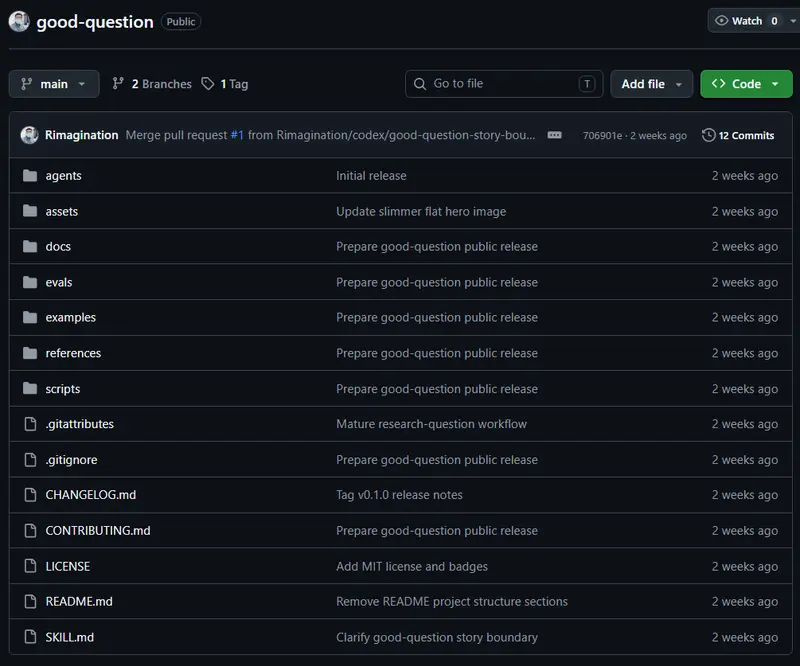Open the .gitignore file
Screen dimensions: 800x666
tap(71, 460)
